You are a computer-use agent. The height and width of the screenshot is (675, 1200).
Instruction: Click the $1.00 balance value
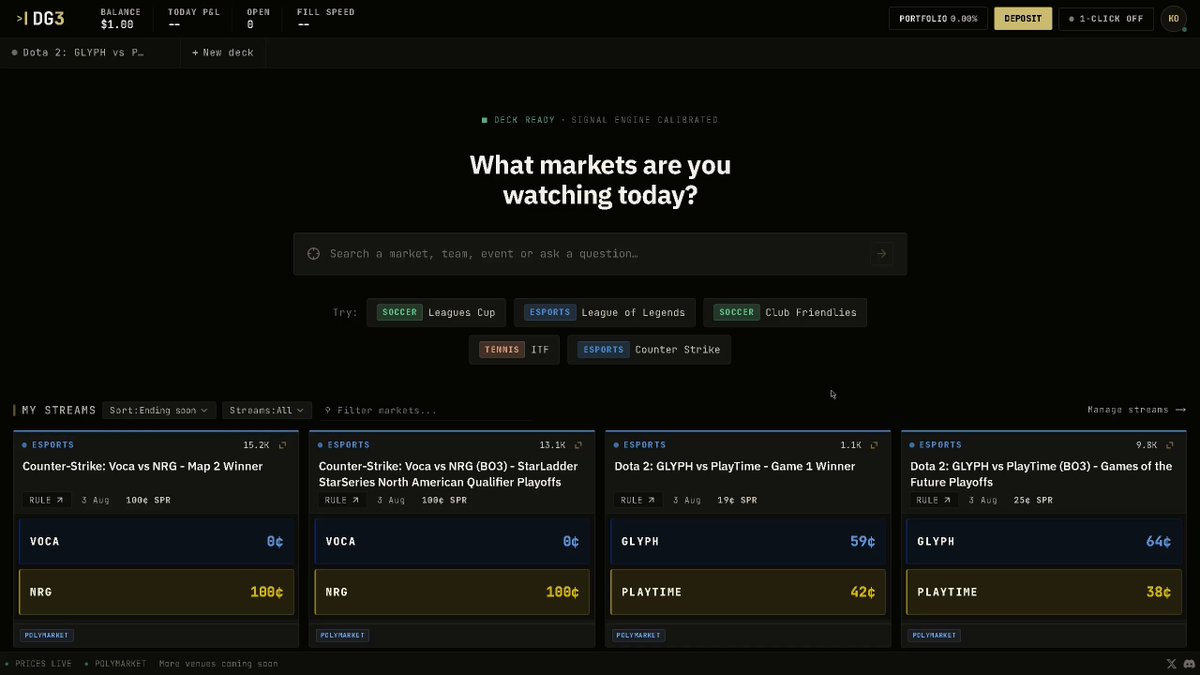pyautogui.click(x=117, y=25)
